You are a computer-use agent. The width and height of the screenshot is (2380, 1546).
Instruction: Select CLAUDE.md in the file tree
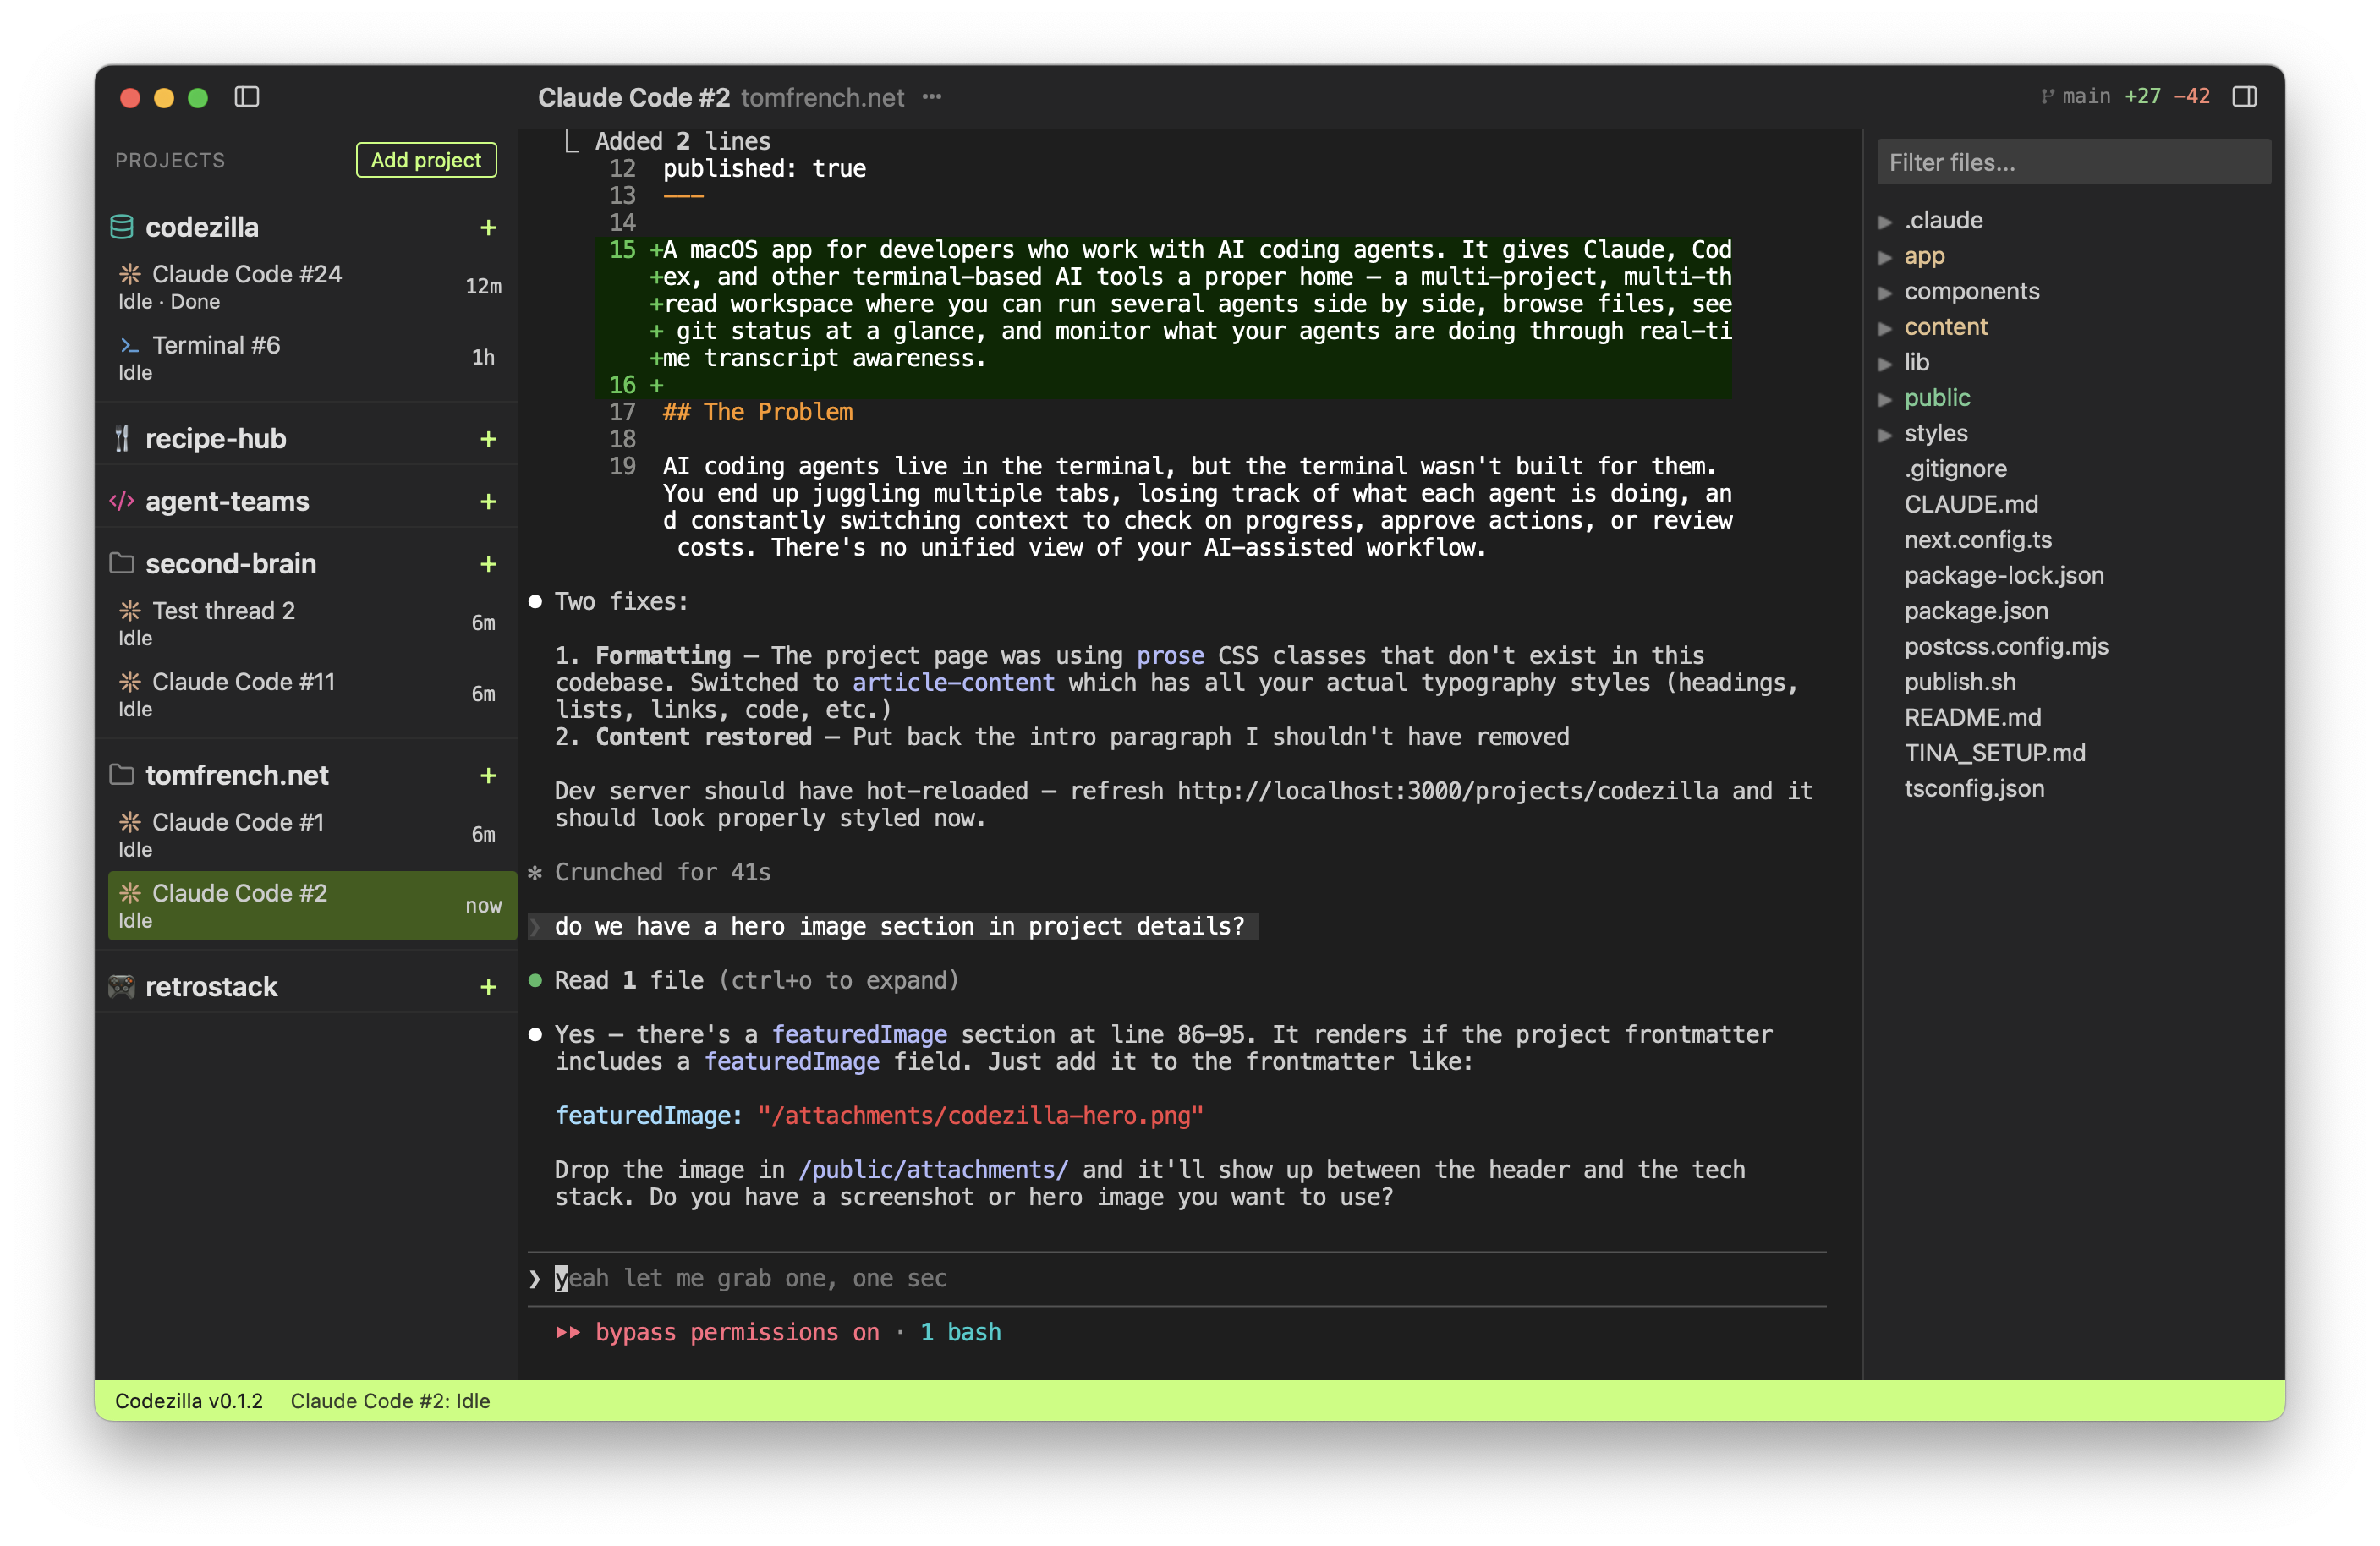(x=1971, y=504)
